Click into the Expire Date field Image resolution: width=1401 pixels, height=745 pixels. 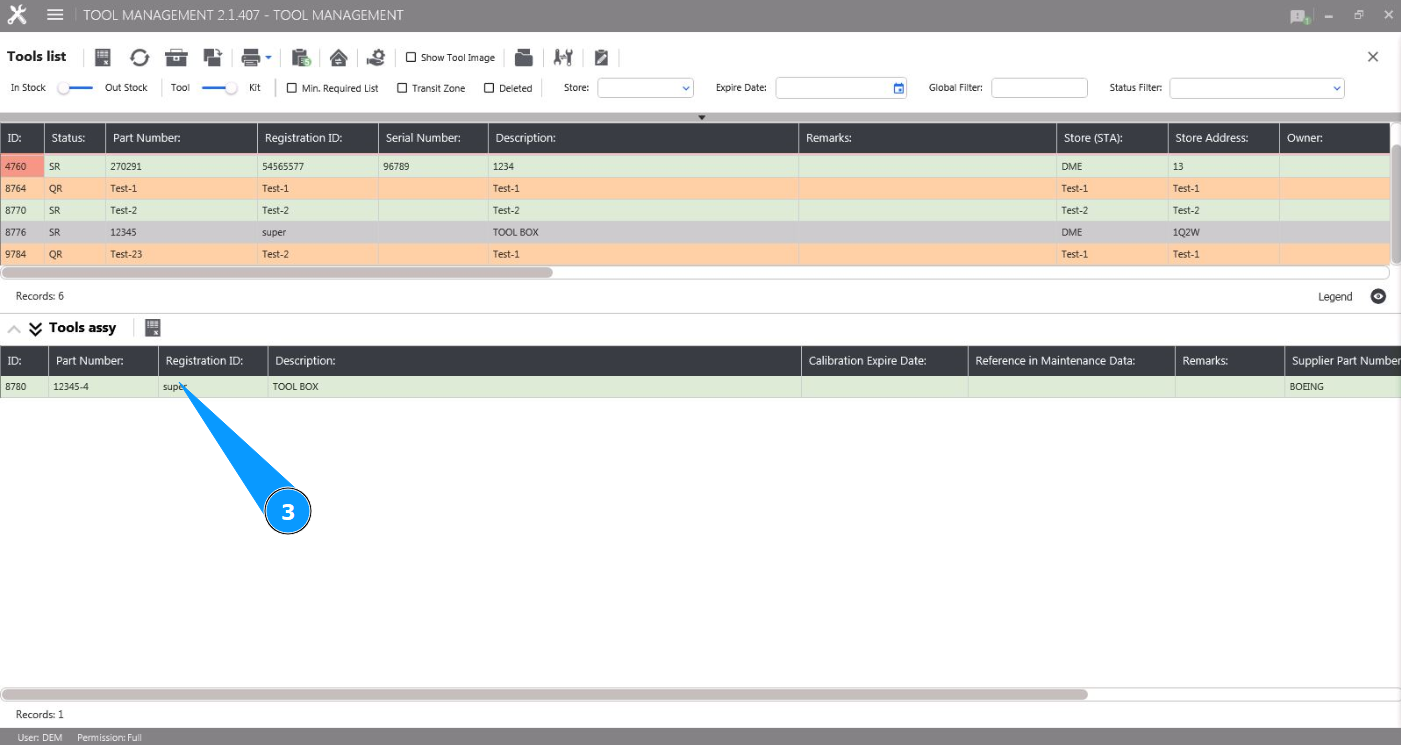tap(834, 88)
